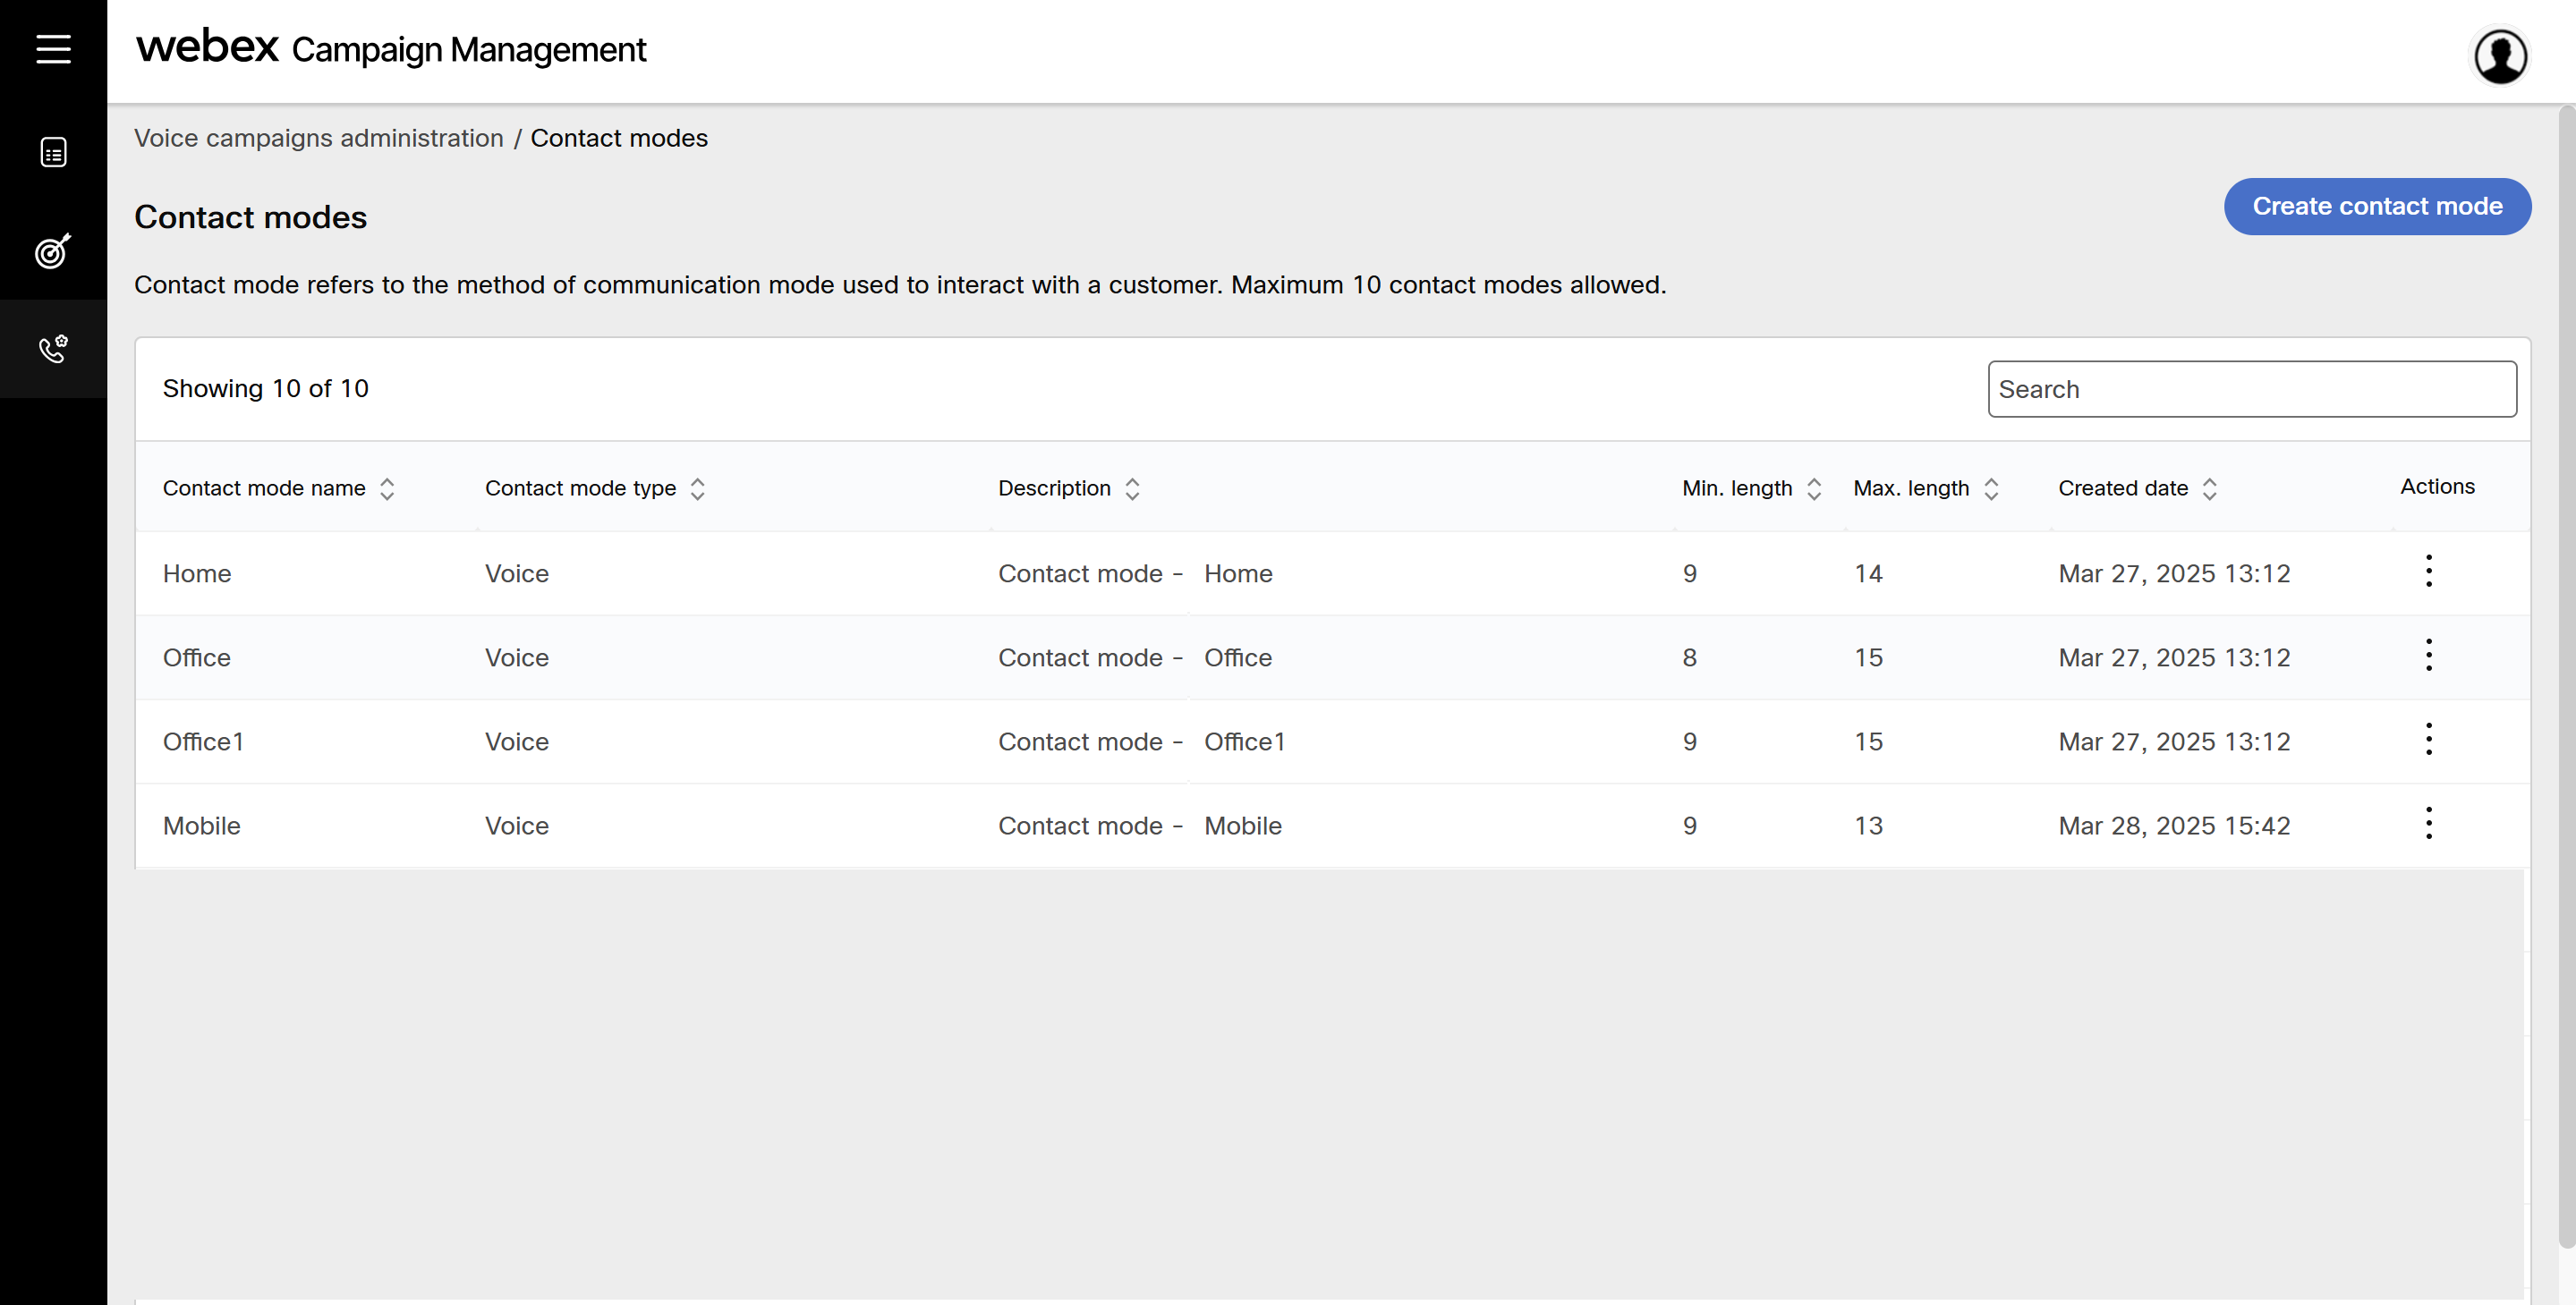
Task: Click the list report sidebar icon
Action: click(x=53, y=152)
